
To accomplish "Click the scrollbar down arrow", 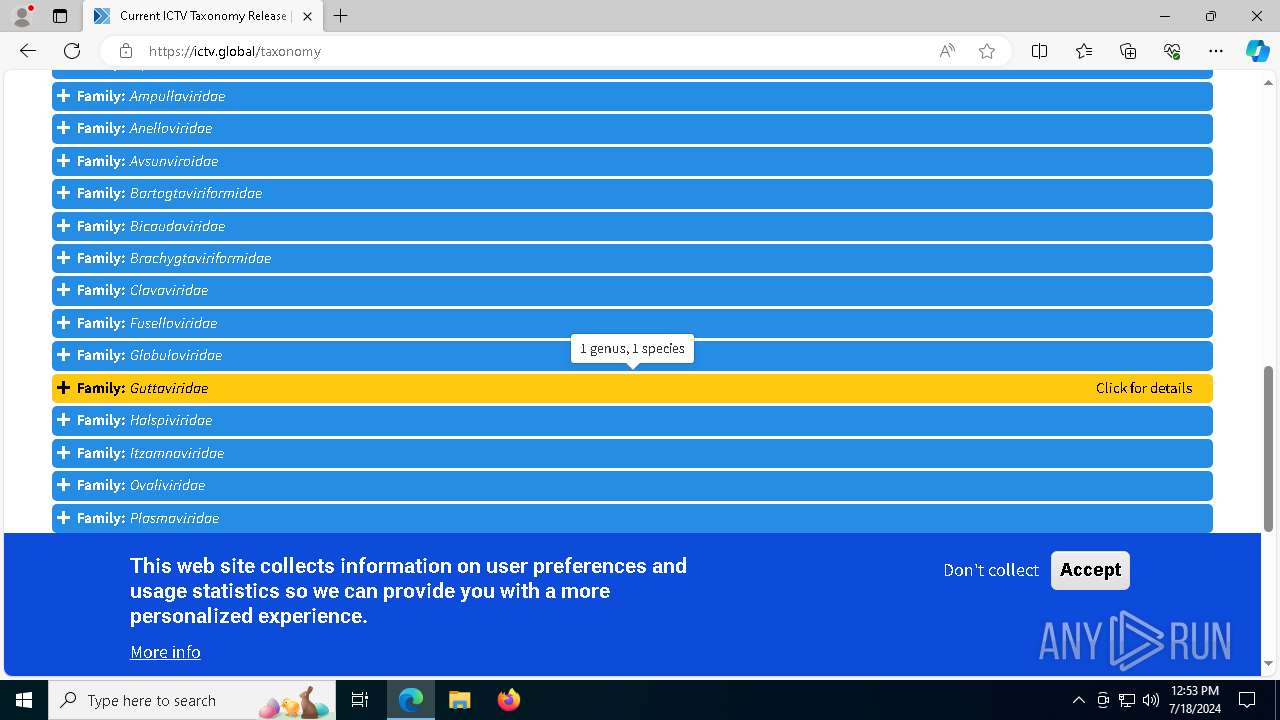I will (1269, 664).
